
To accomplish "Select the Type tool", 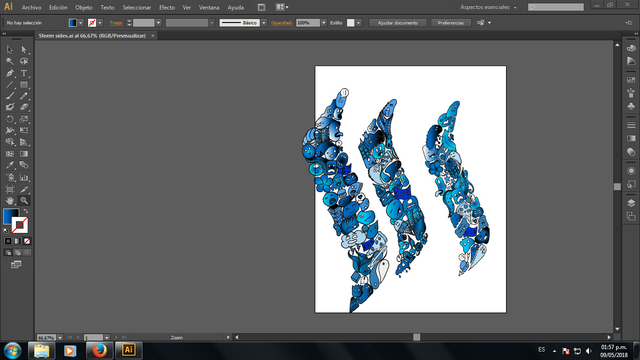I will (24, 73).
